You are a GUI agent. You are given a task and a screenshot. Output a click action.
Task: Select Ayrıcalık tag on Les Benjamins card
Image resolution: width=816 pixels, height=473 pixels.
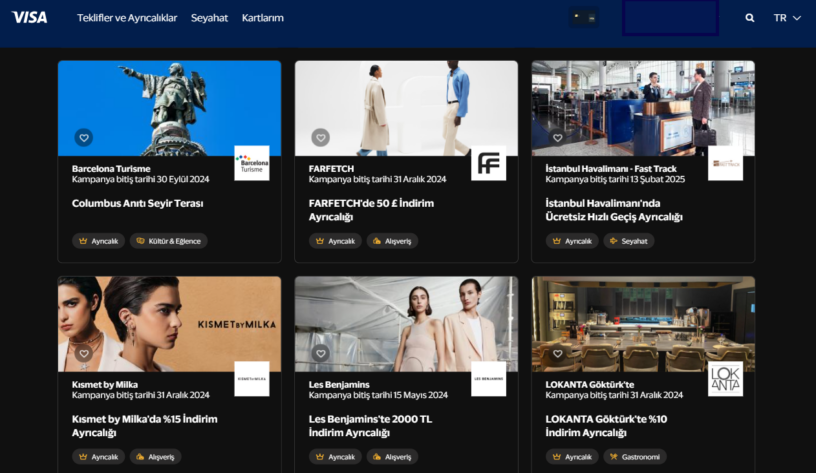[x=335, y=457]
